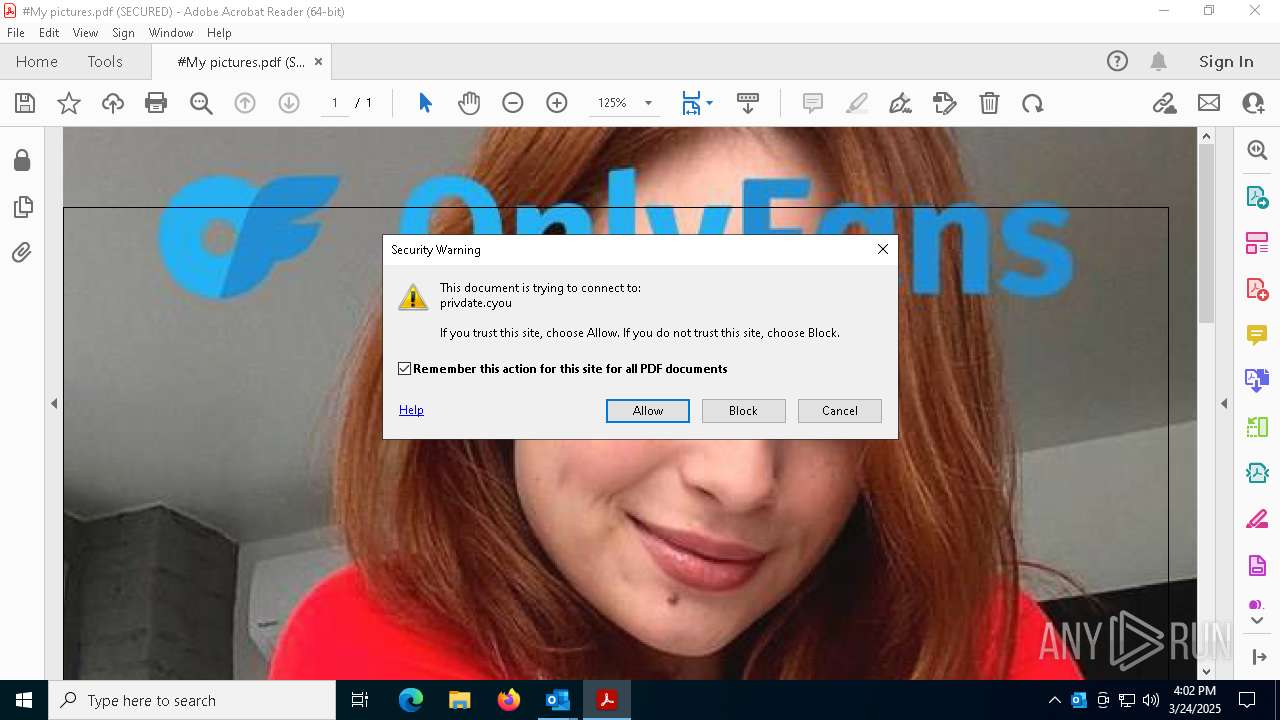Image resolution: width=1280 pixels, height=720 pixels.
Task: Uncheck Remember this action checkbox
Action: tap(404, 369)
